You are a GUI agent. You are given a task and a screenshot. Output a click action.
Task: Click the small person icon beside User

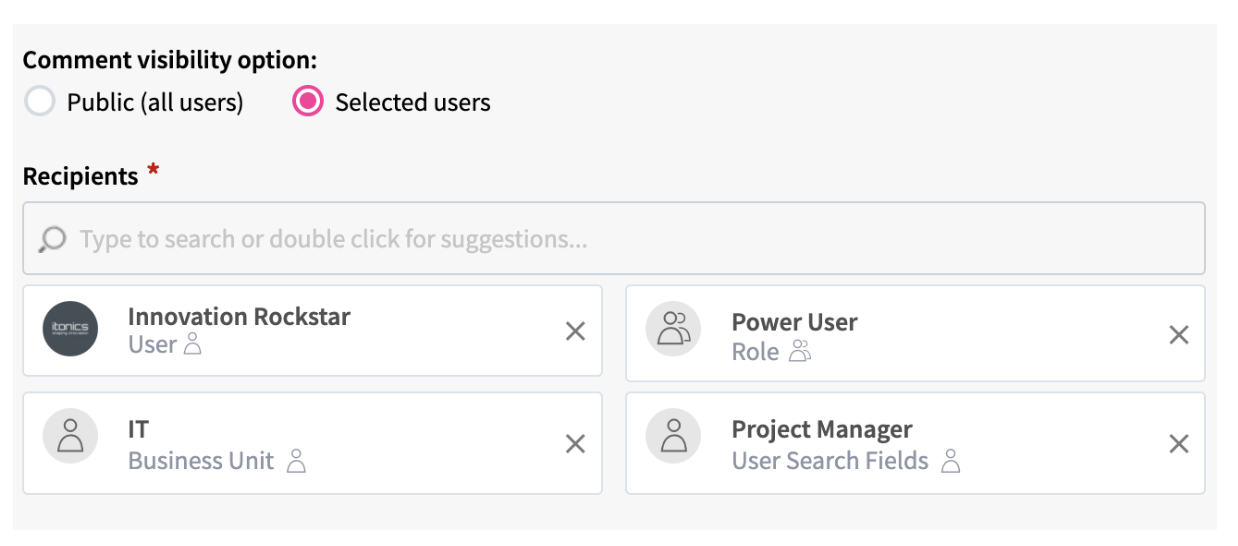[193, 345]
